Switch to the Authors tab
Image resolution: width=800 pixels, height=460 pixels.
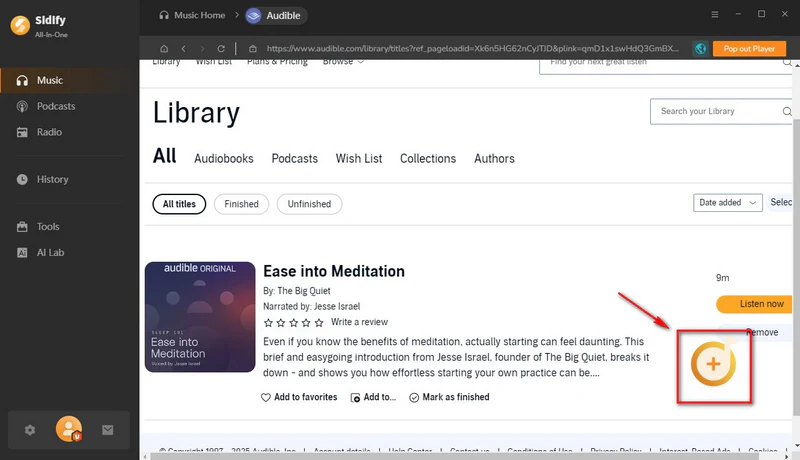[494, 159]
